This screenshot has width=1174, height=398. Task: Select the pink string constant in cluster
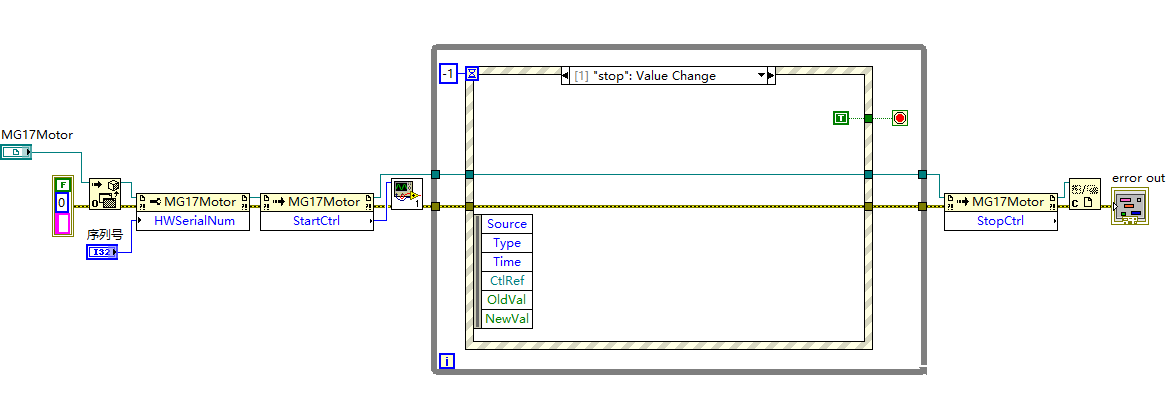pos(63,223)
